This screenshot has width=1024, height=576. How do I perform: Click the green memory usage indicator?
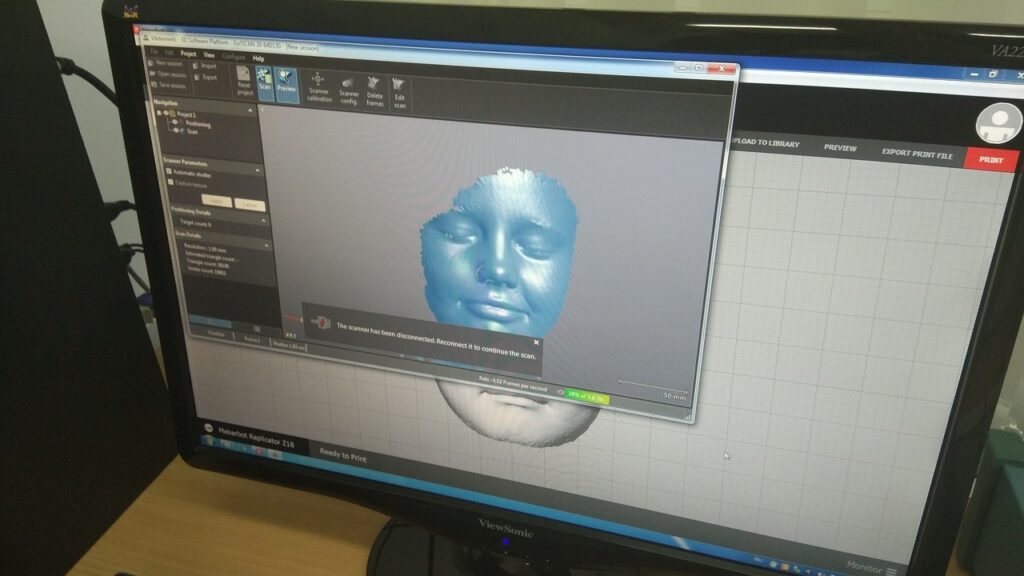click(x=586, y=396)
